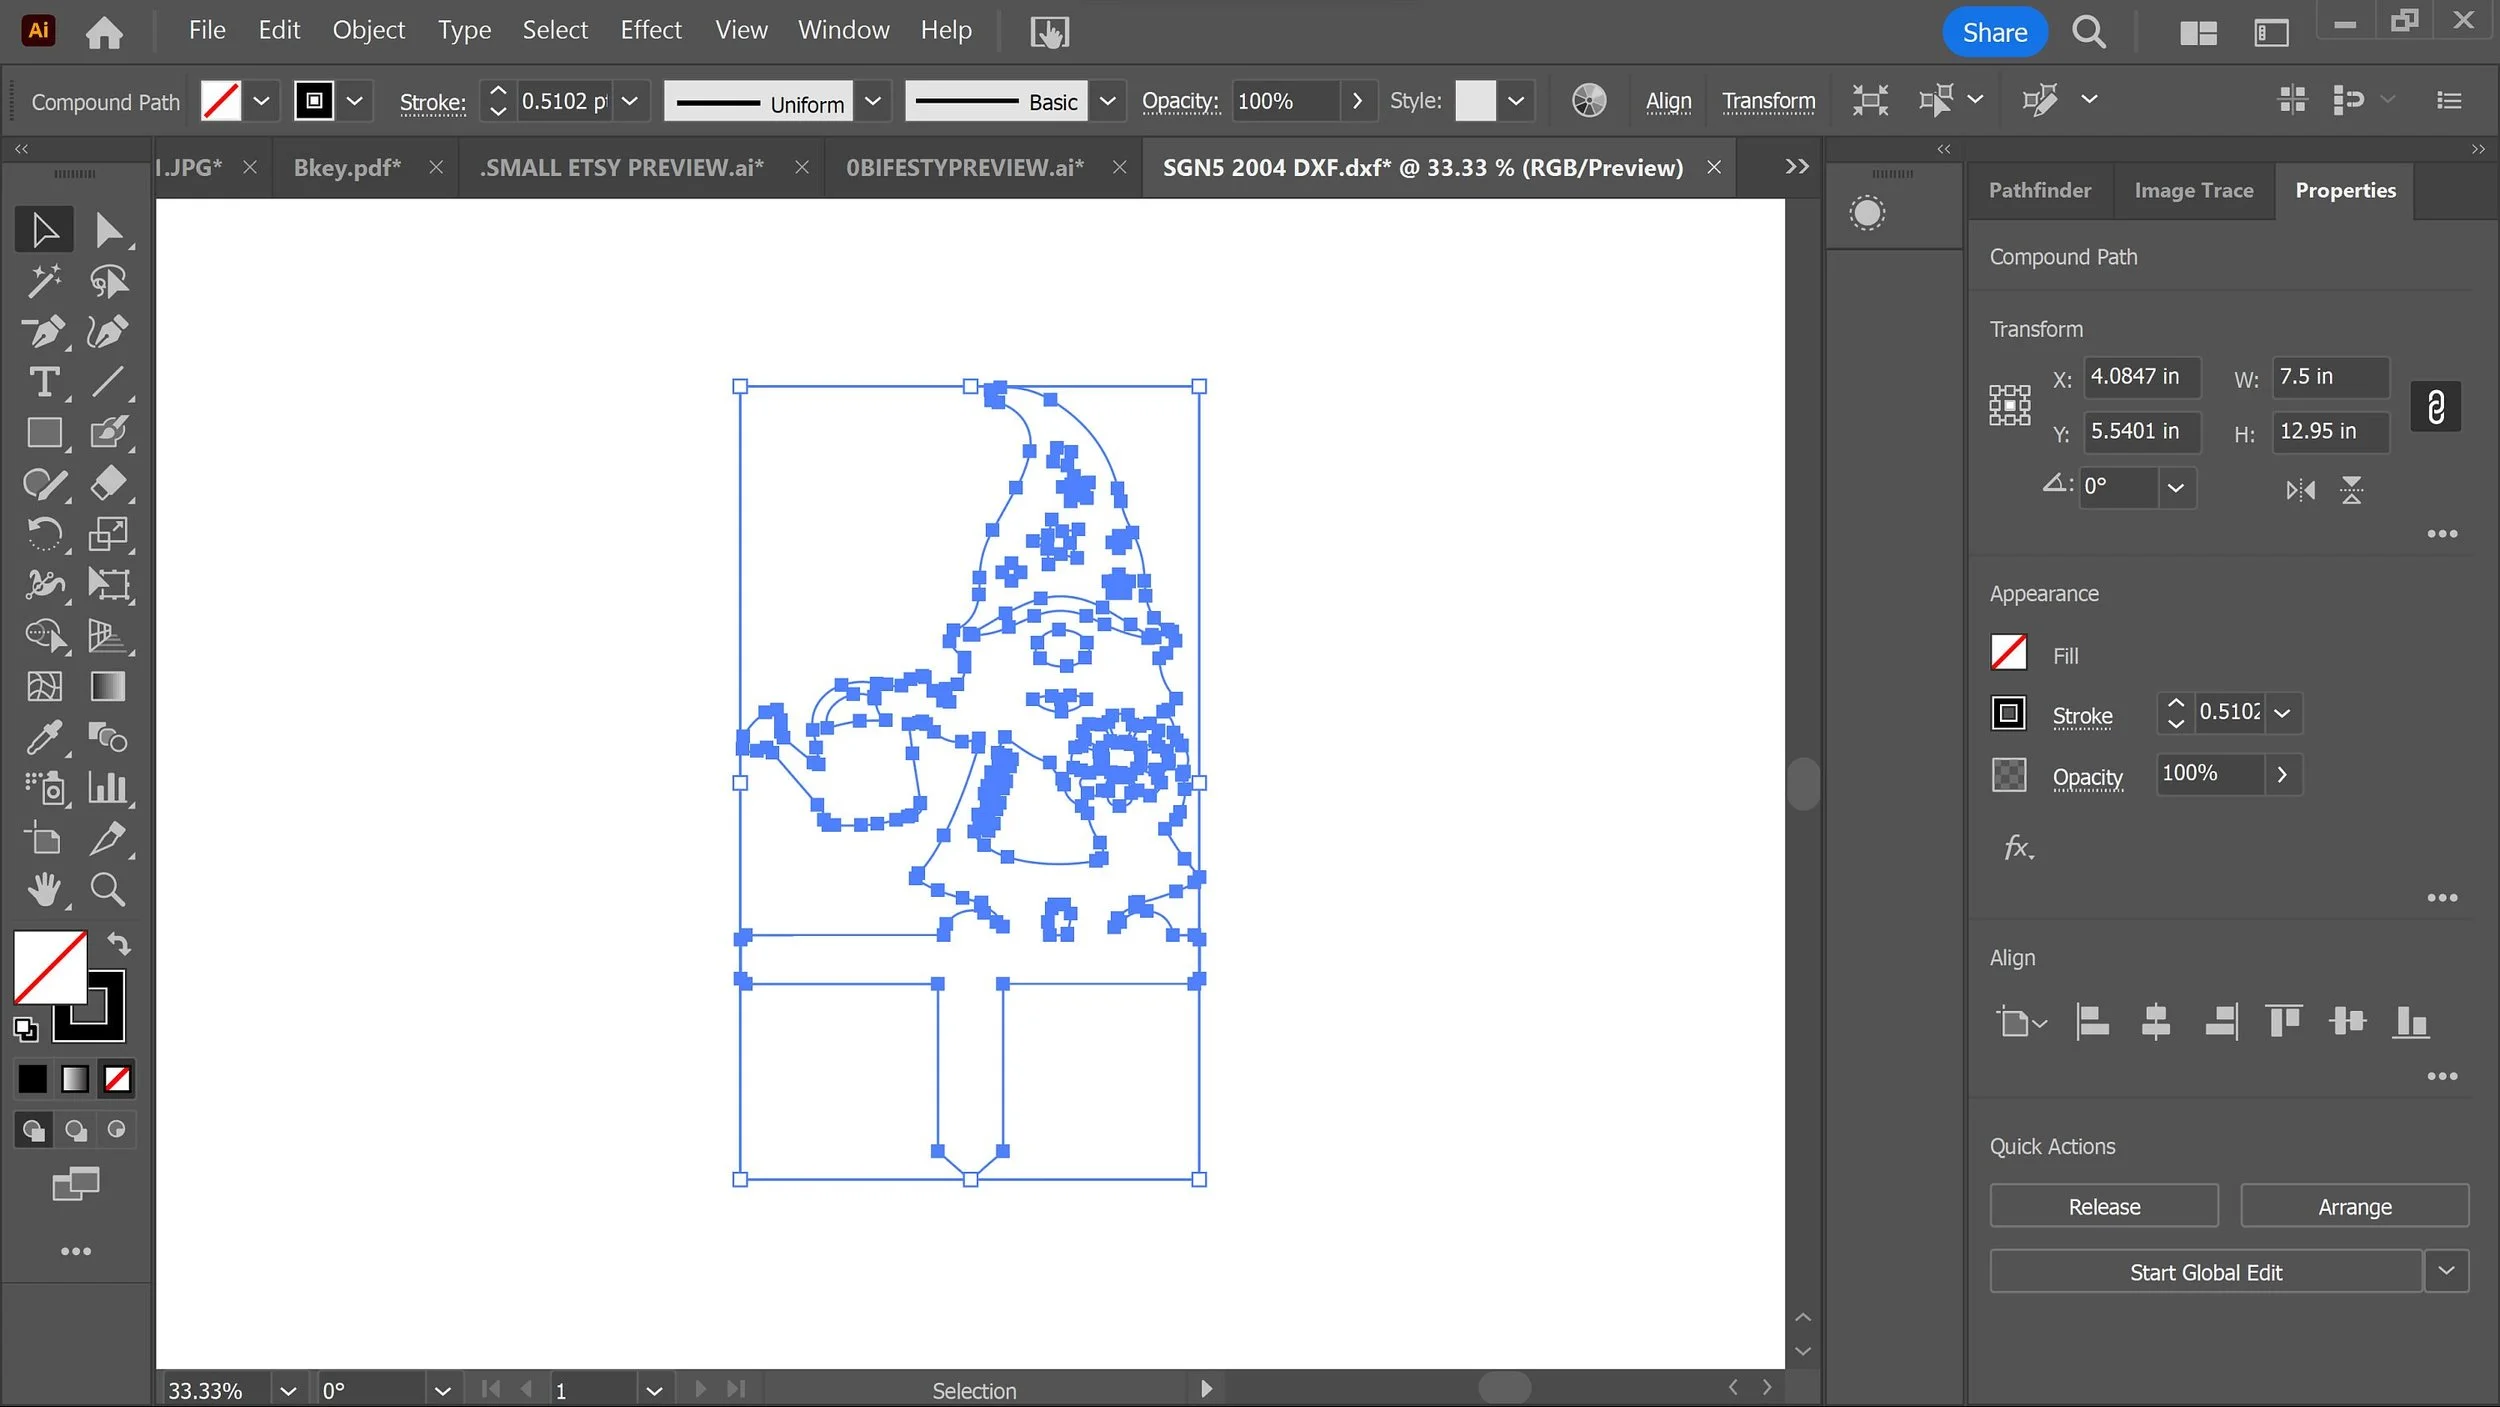The image size is (2500, 1407).
Task: Swap fill and stroke colors
Action: point(119,943)
